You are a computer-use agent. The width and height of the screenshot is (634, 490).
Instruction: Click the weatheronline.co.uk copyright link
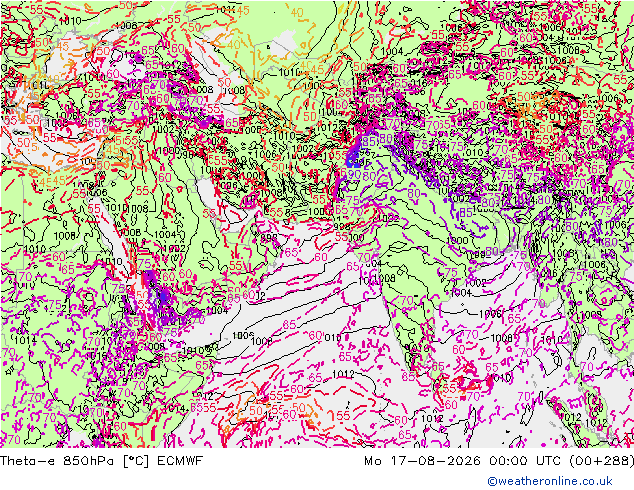(x=549, y=481)
